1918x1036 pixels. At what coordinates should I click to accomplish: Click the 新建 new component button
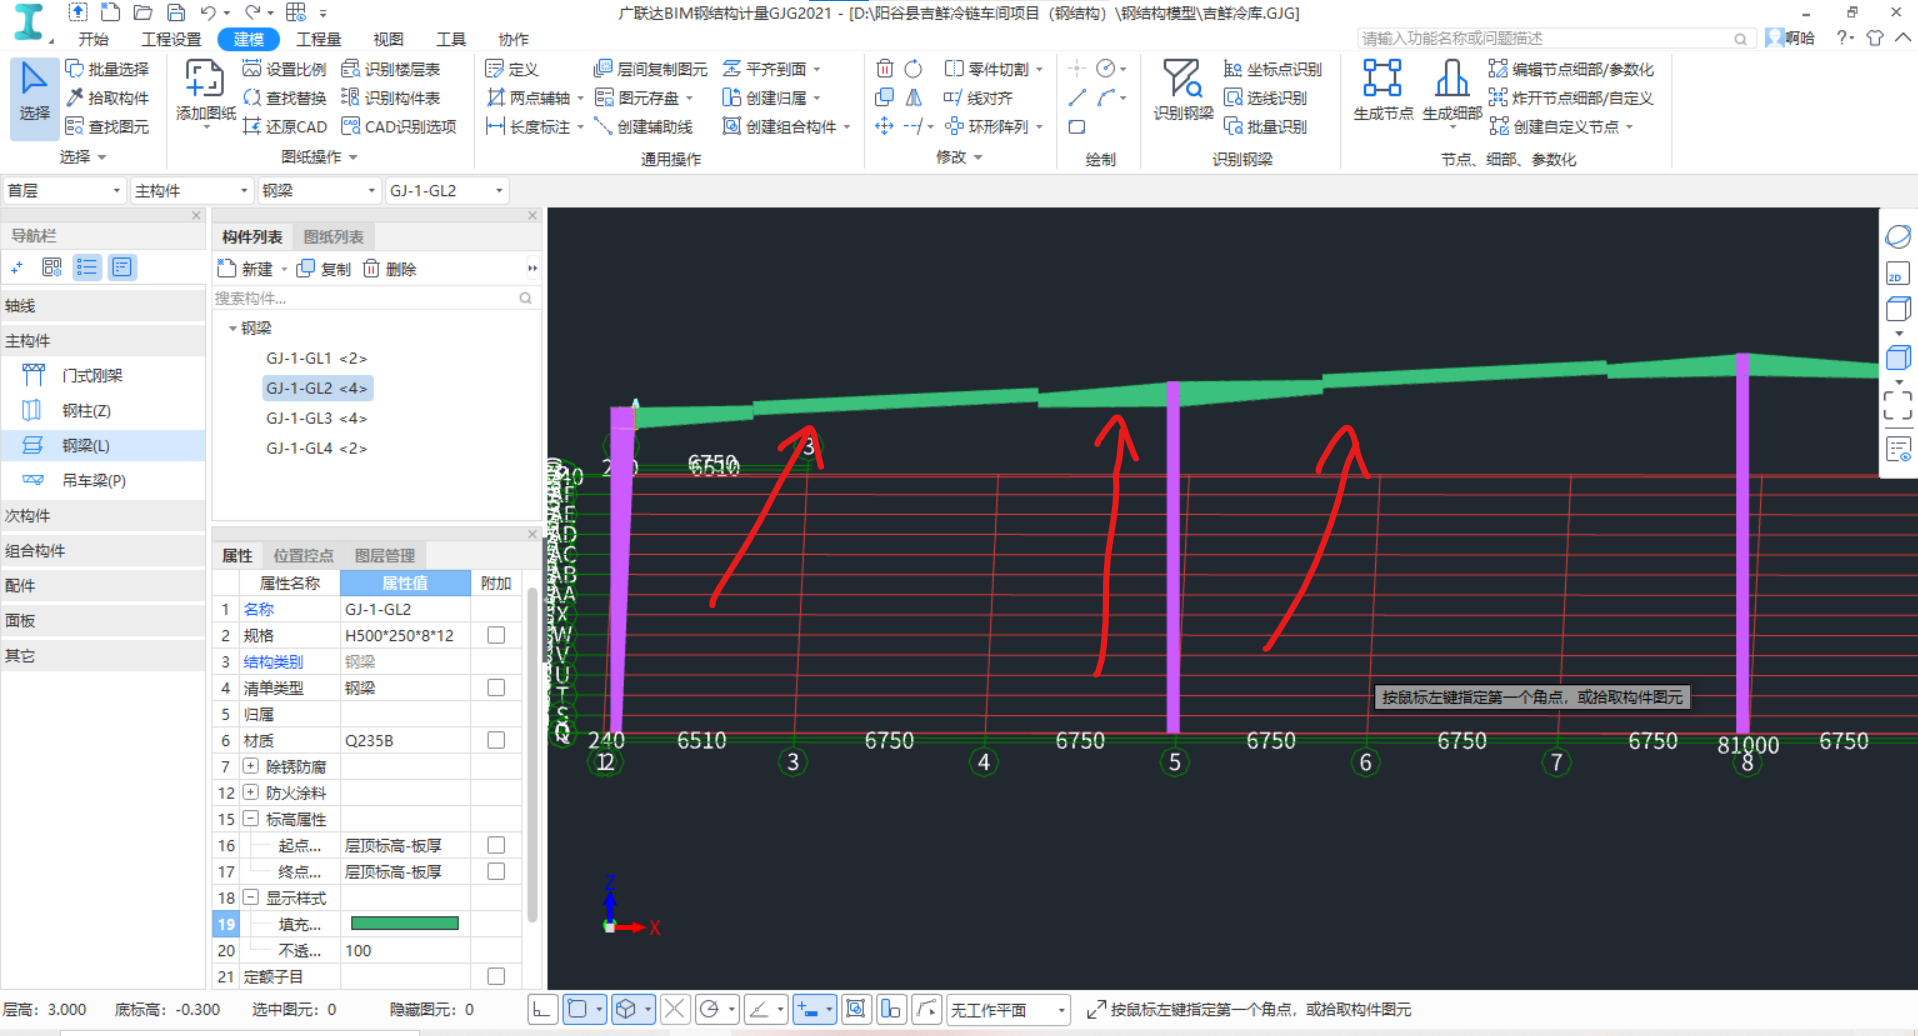click(246, 268)
